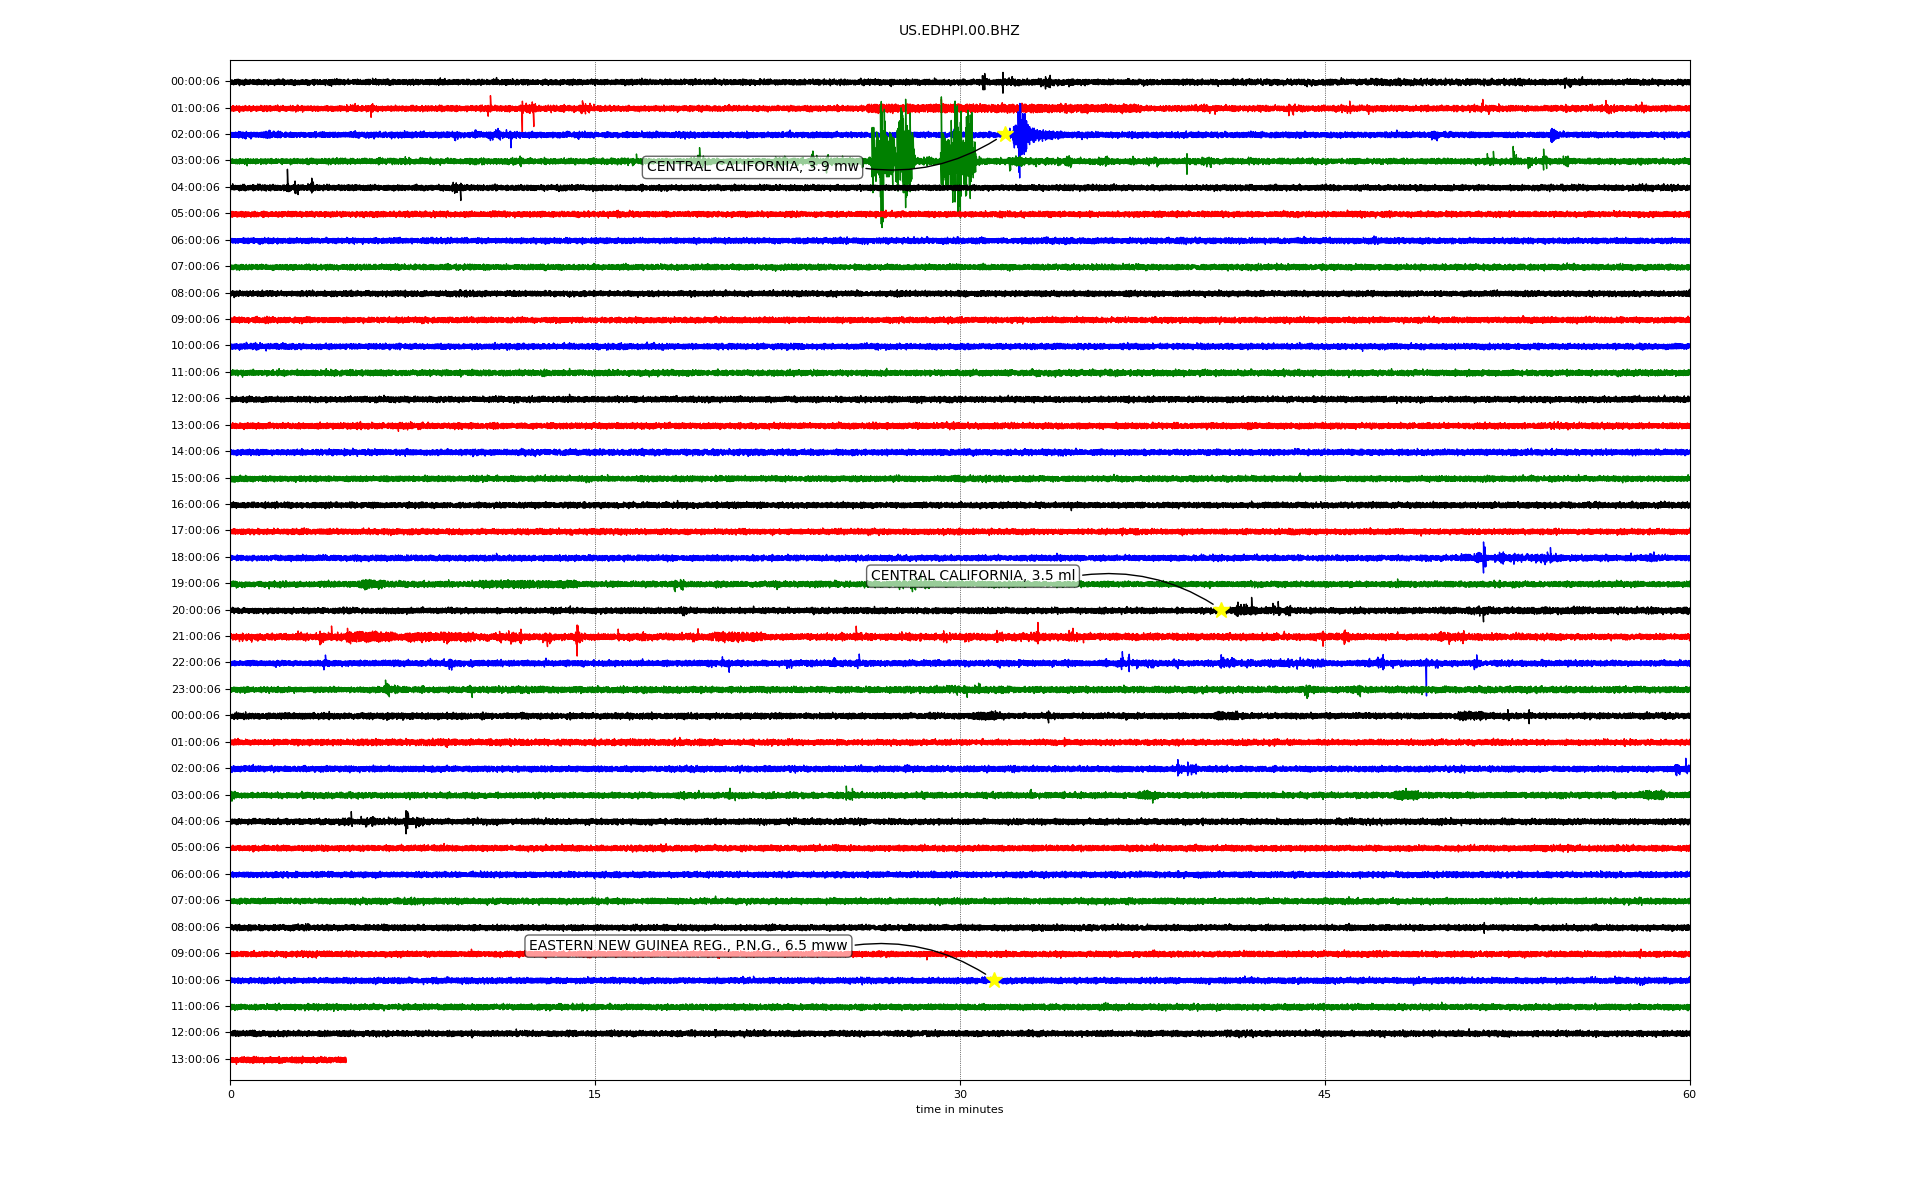This screenshot has height=1200, width=1920.
Task: Click the 0 minute x-axis tick label
Action: [x=231, y=1094]
